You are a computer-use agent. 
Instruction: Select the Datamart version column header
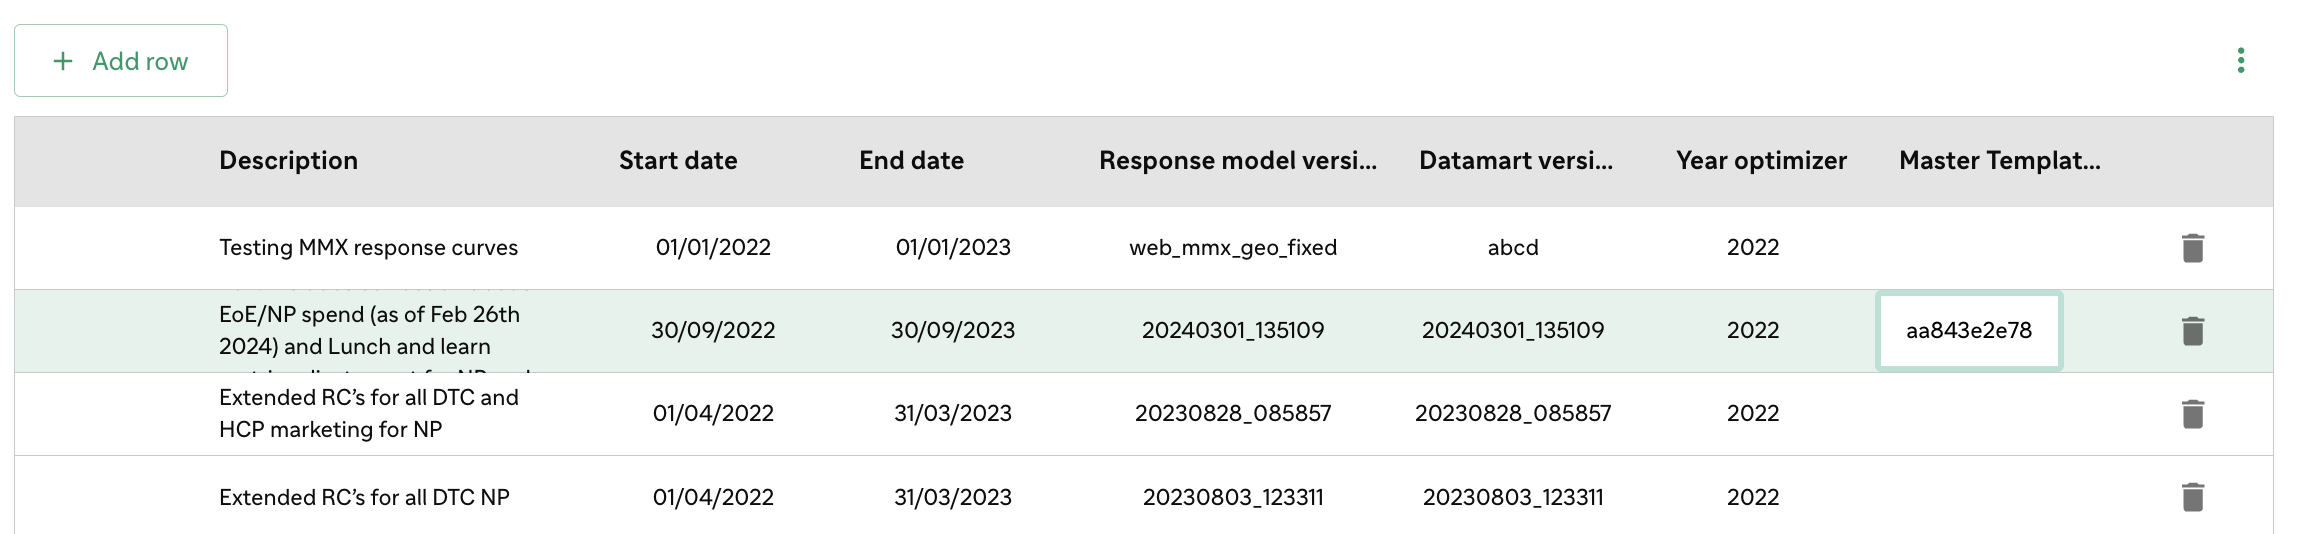click(x=1516, y=161)
